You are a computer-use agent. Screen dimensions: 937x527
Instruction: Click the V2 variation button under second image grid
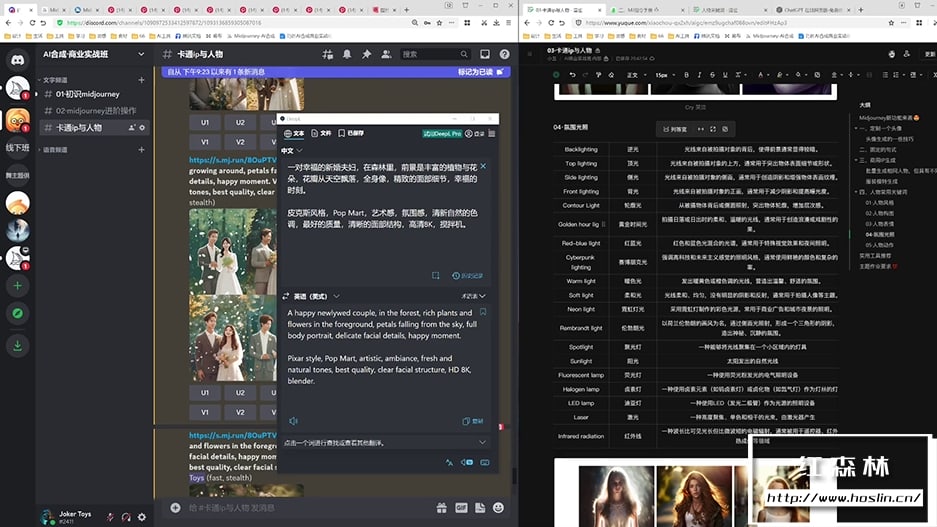click(x=240, y=412)
